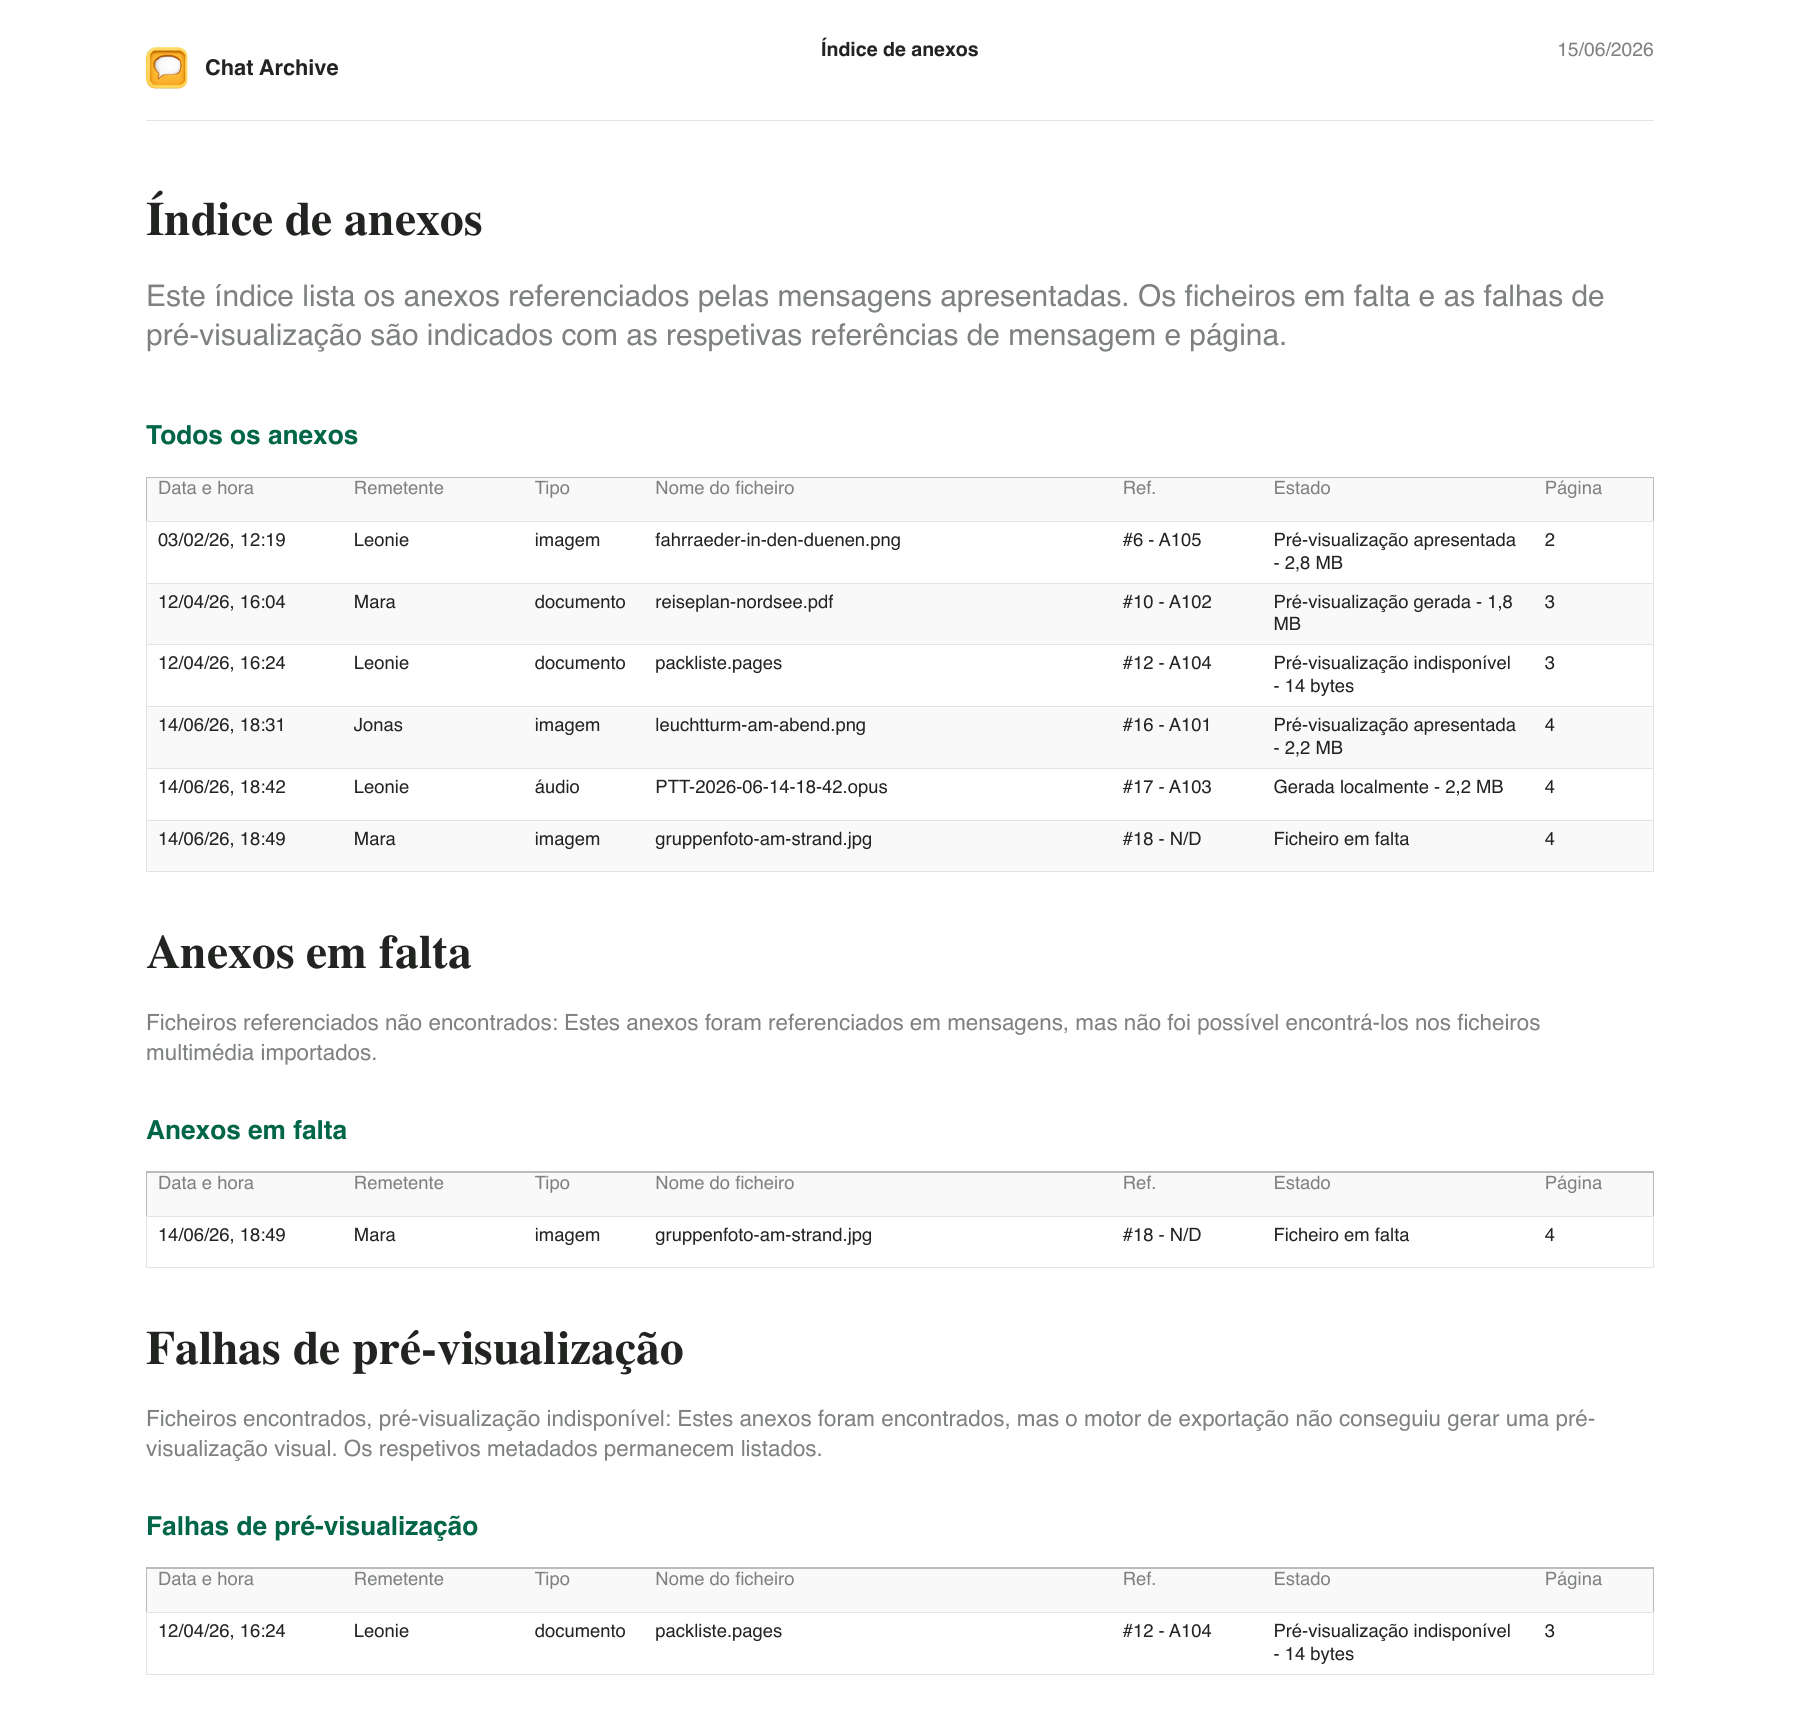Click Página column header in the last table
The height and width of the screenshot is (1720, 1800).
coord(1573,1579)
